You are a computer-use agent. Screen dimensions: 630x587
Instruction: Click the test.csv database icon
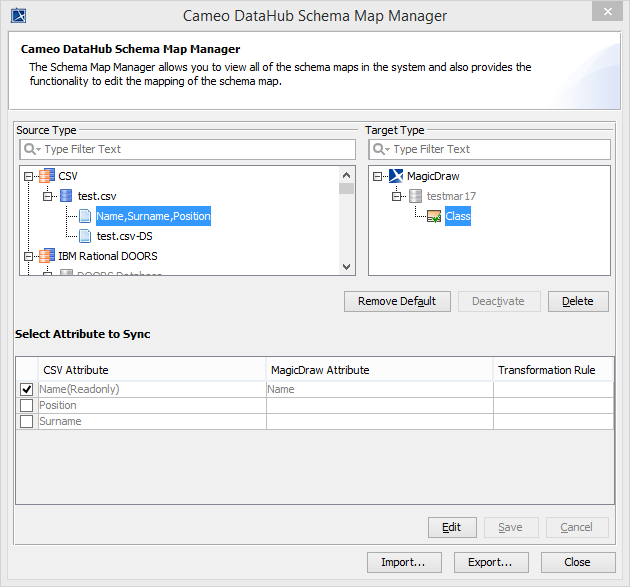tap(66, 196)
